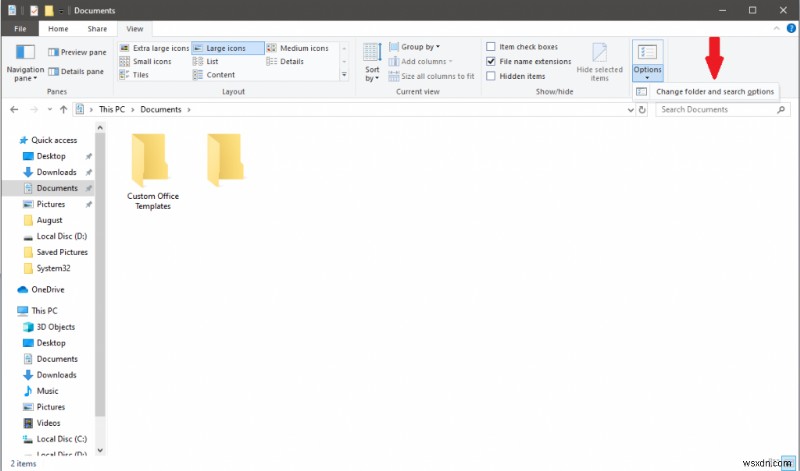Image resolution: width=800 pixels, height=471 pixels.
Task: Select pinned Documents in Quick access
Action: click(48, 188)
